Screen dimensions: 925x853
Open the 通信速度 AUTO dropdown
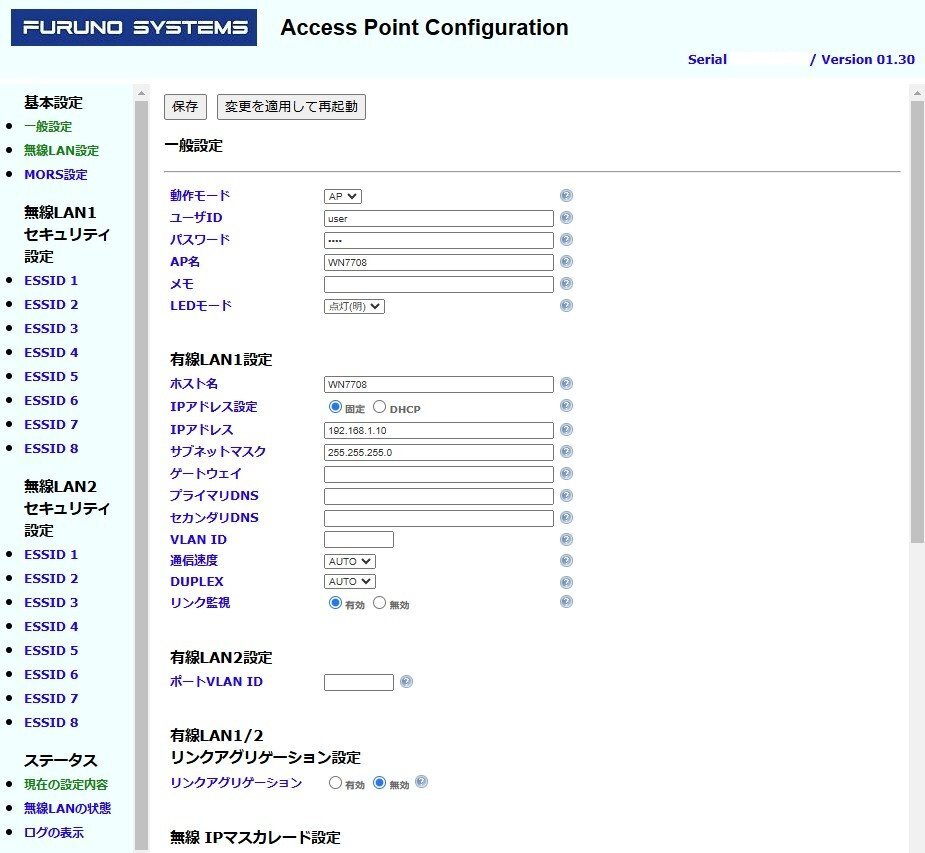pos(350,562)
